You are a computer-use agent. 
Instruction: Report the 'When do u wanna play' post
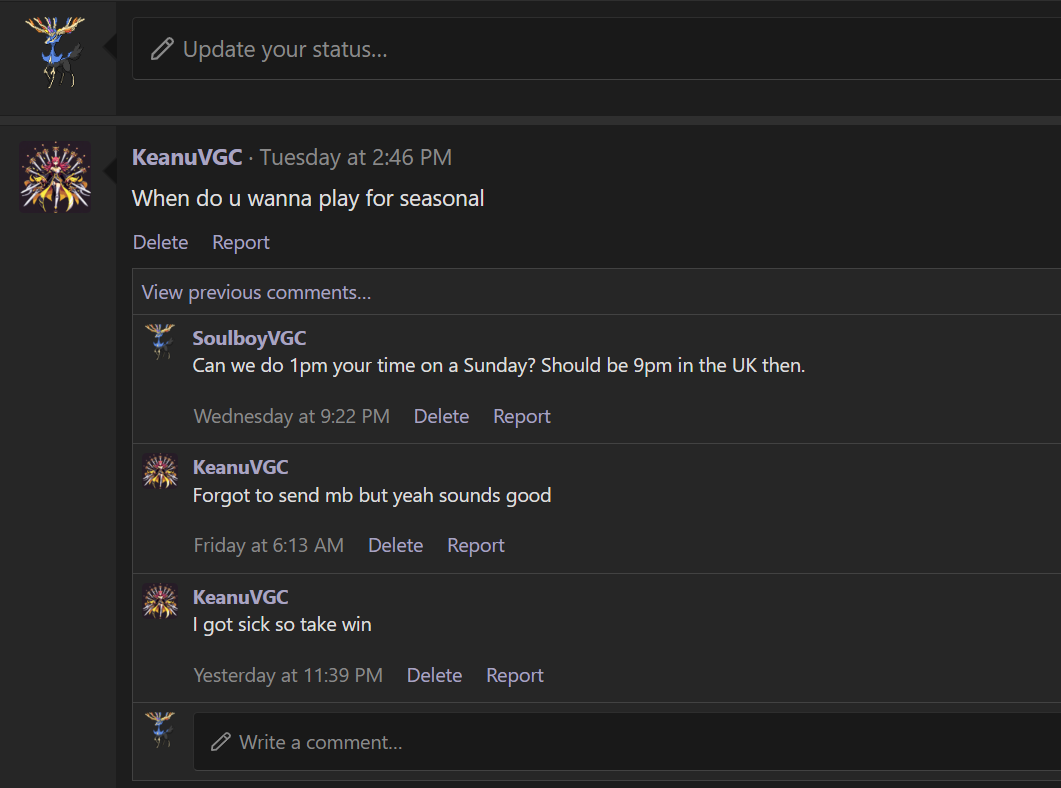tap(241, 242)
